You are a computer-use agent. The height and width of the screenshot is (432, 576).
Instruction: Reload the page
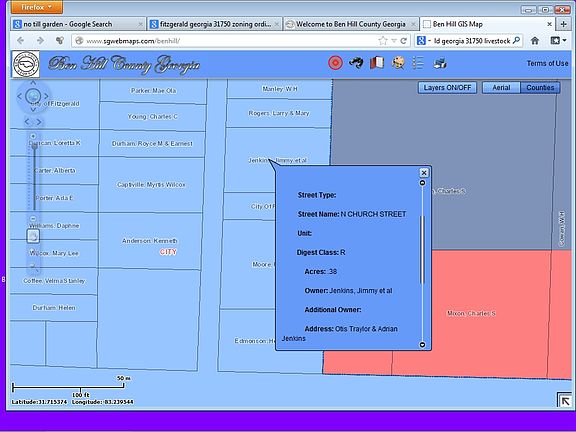tap(403, 41)
